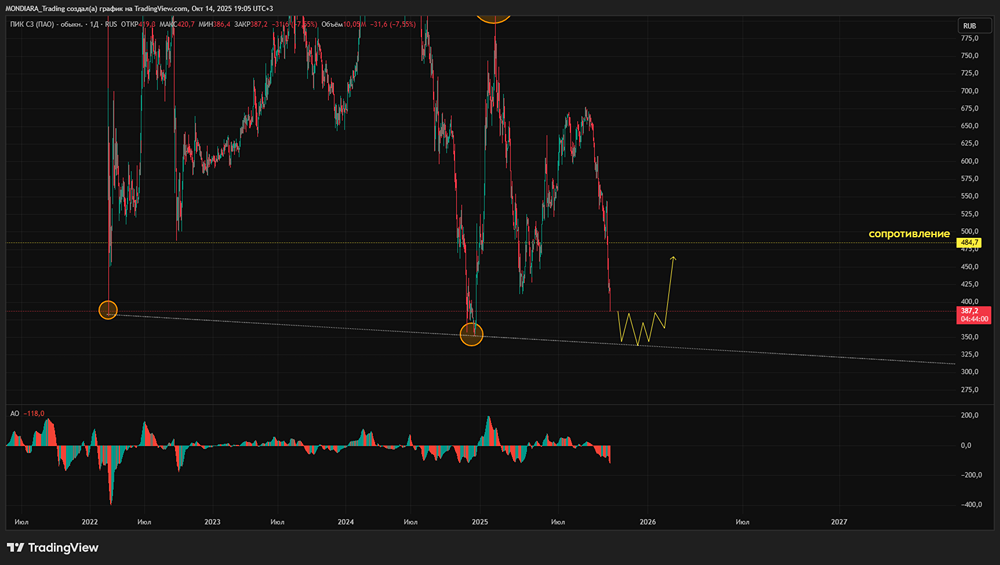Click the −118,0 AO indicator value
Image resolution: width=1000 pixels, height=565 pixels.
tap(34, 413)
